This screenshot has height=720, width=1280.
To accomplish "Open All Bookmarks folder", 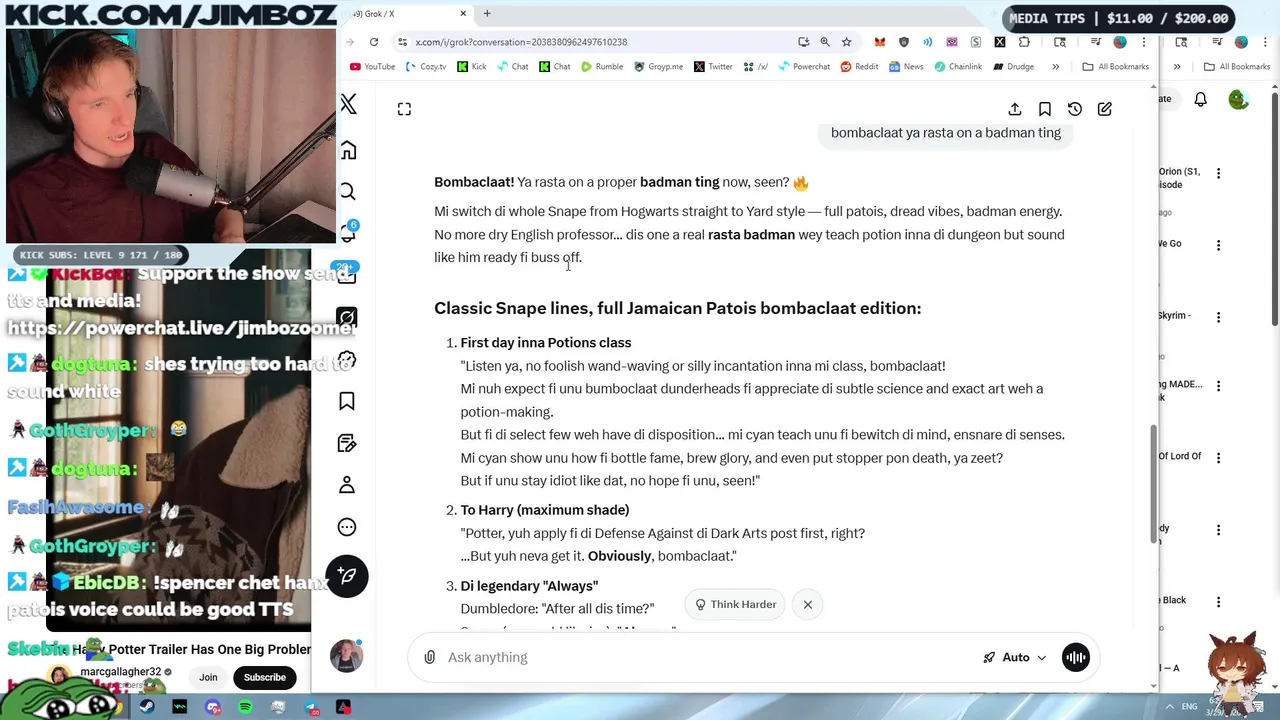I will pos(1115,67).
